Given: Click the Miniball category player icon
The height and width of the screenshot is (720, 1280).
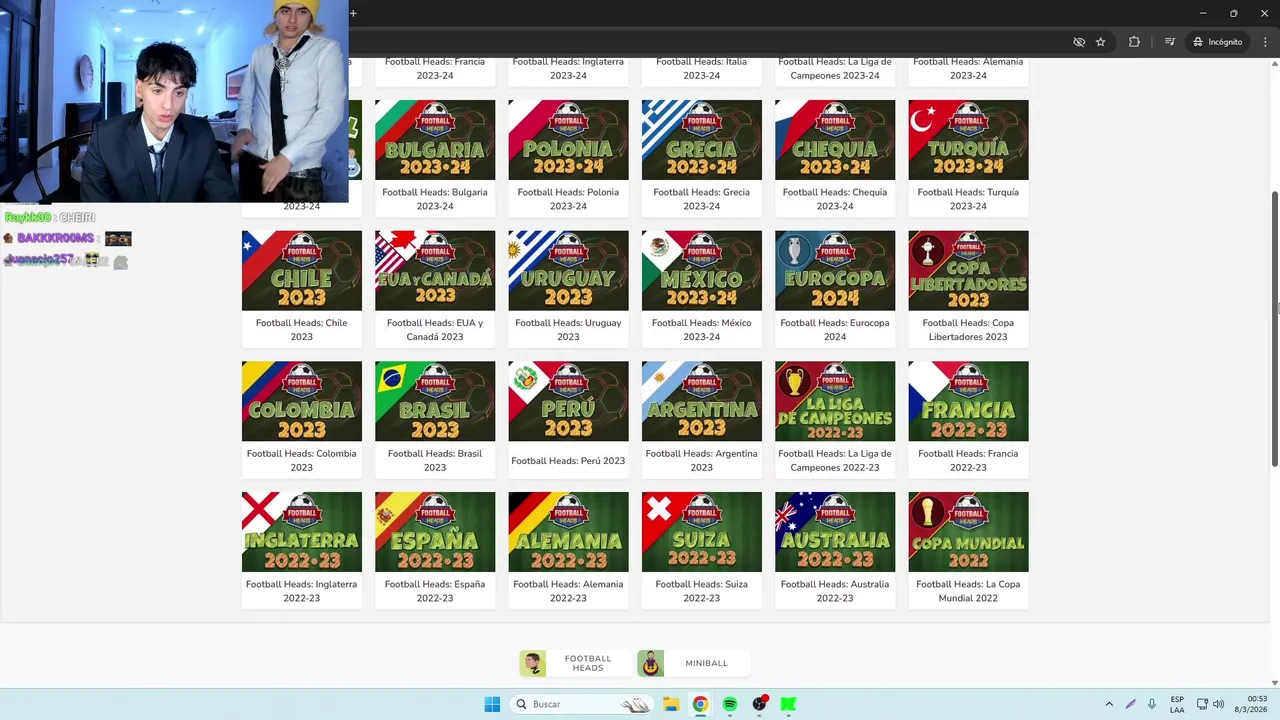Looking at the screenshot, I should 651,663.
